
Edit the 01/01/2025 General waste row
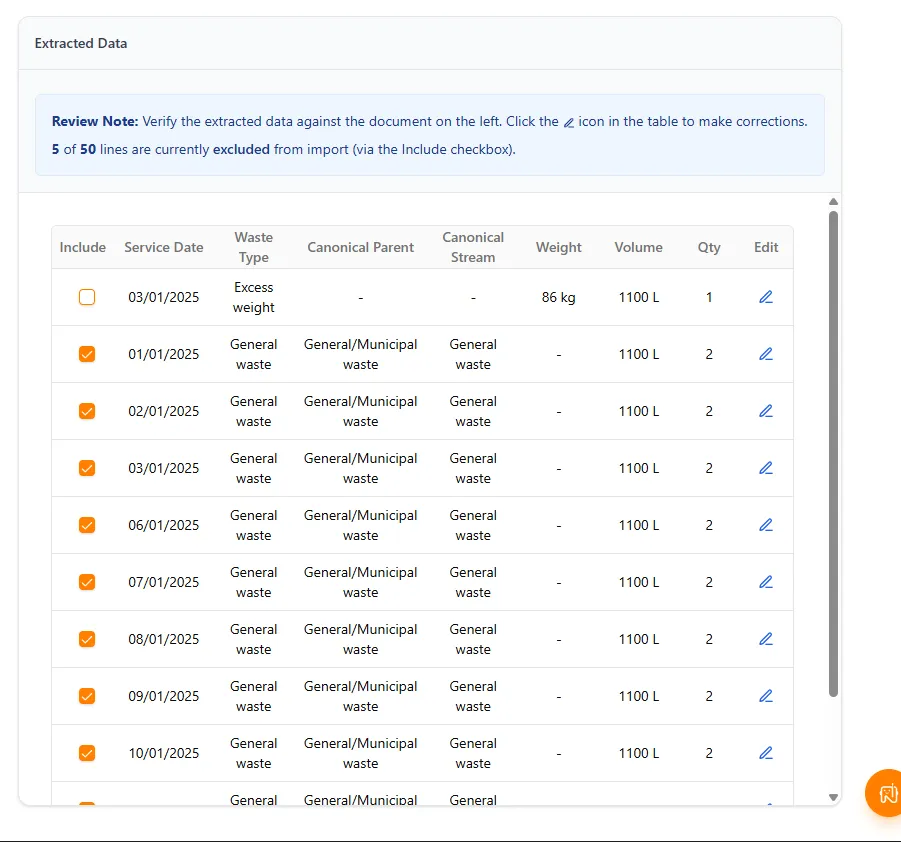765,354
